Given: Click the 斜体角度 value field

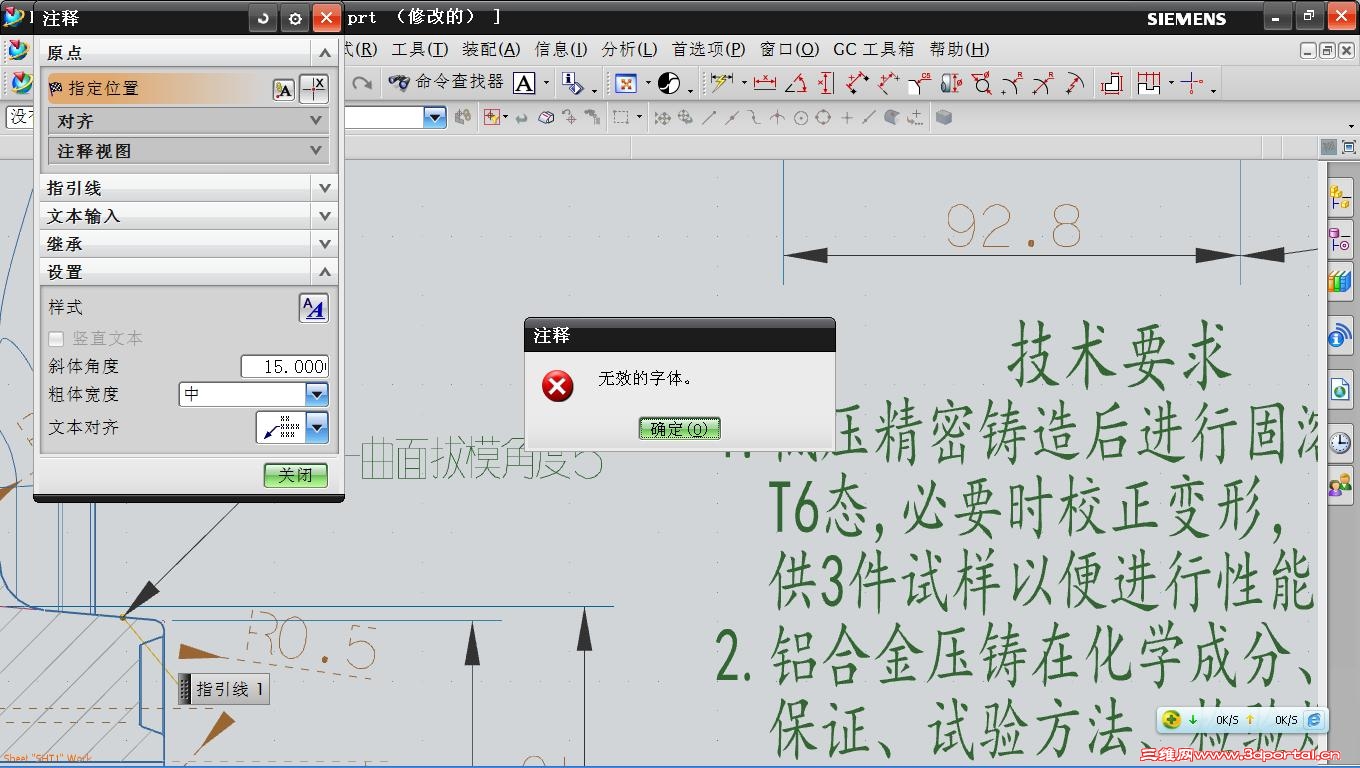Looking at the screenshot, I should [x=284, y=367].
